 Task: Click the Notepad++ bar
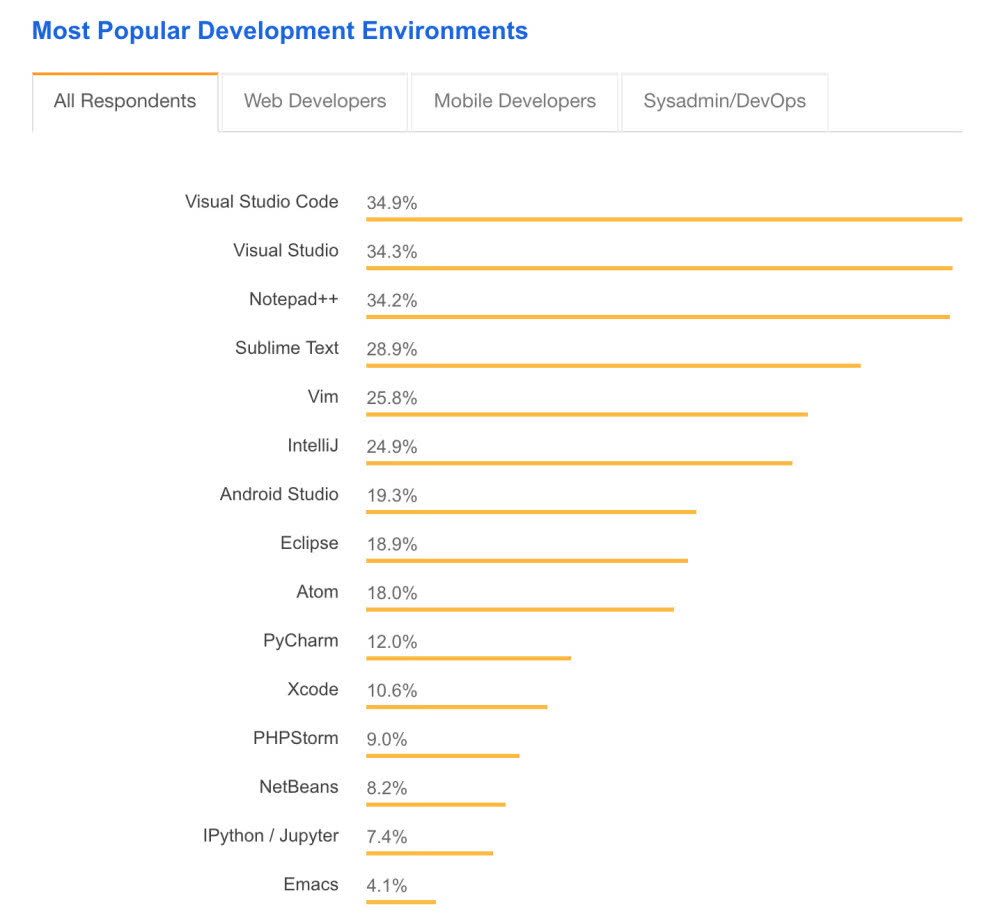tap(658, 317)
